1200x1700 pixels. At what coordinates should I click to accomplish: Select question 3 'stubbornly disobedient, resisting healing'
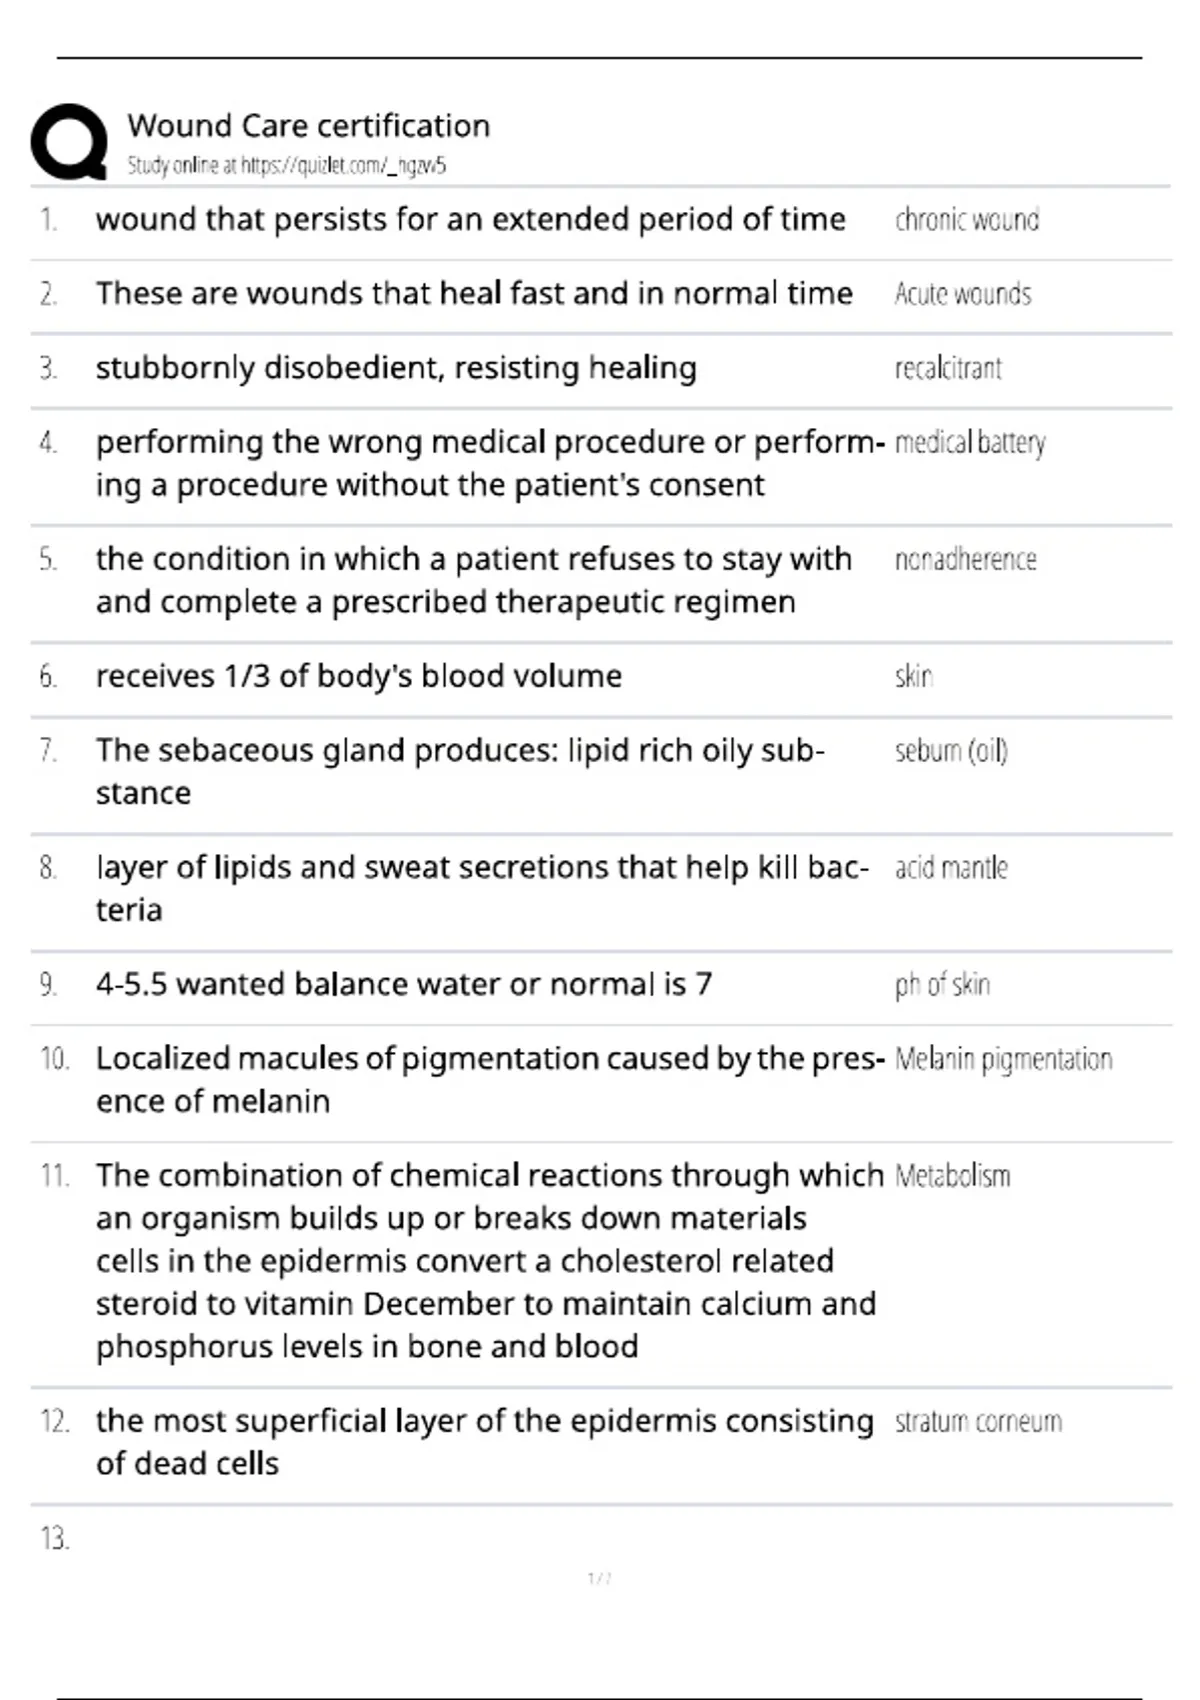point(396,368)
